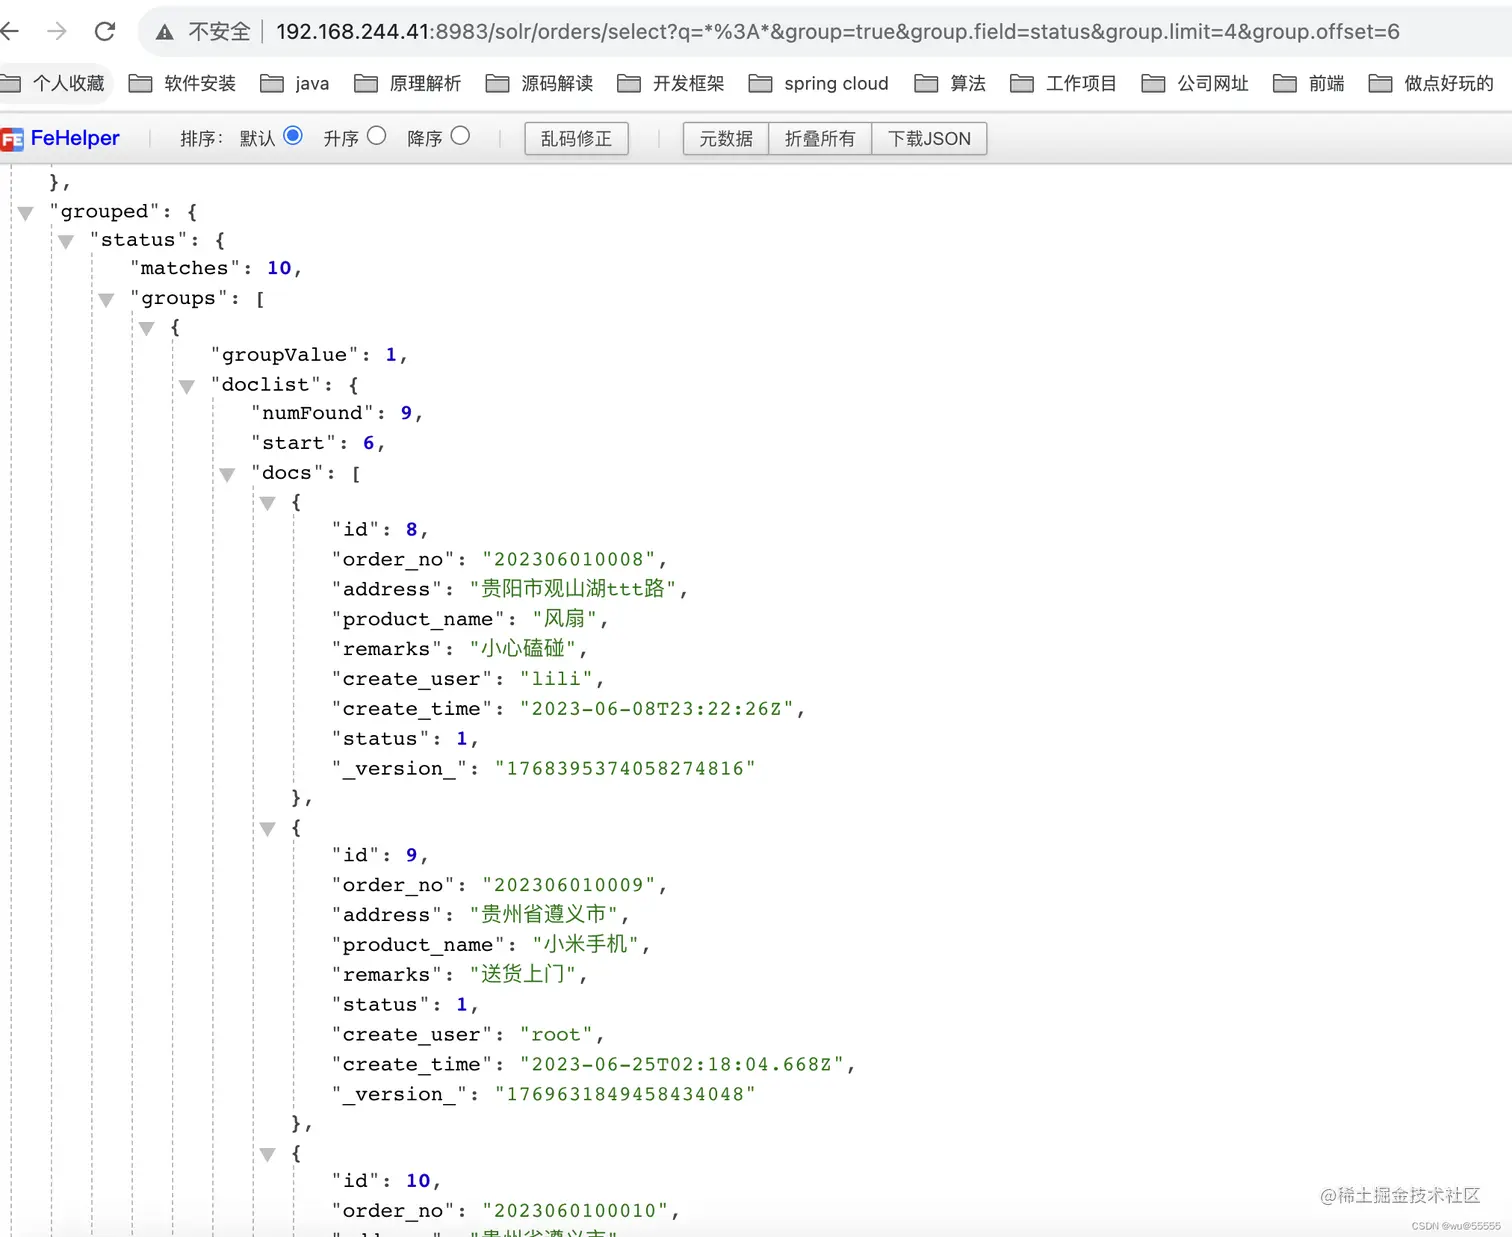Select the 降序 descending sort radio

click(x=460, y=136)
